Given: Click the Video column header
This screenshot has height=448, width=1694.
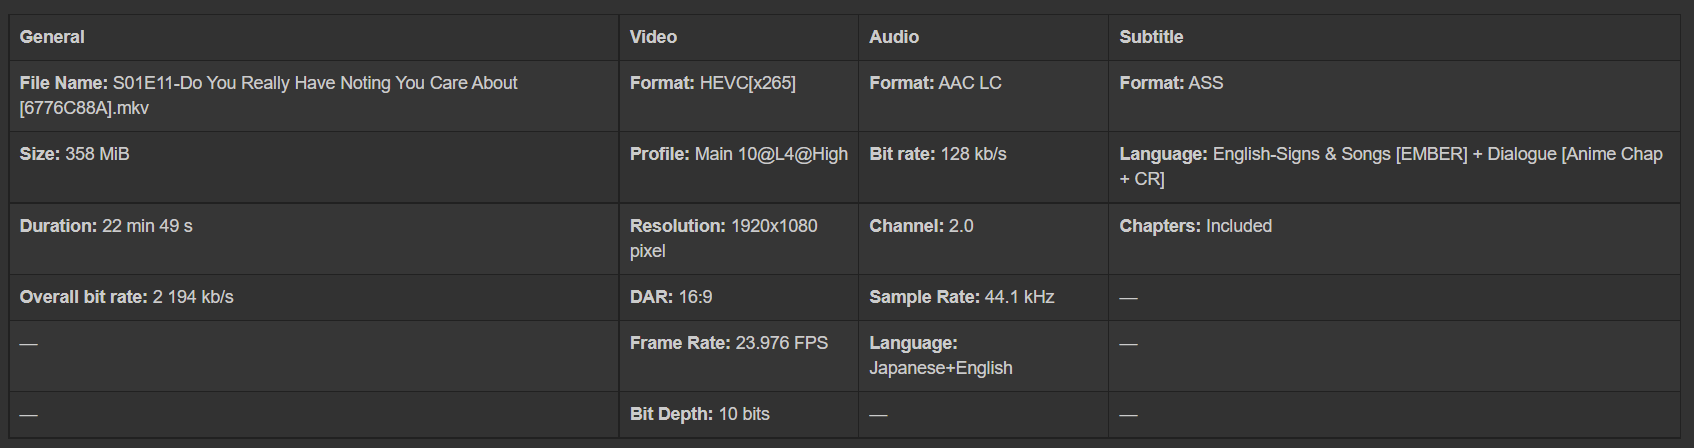Looking at the screenshot, I should pos(653,37).
